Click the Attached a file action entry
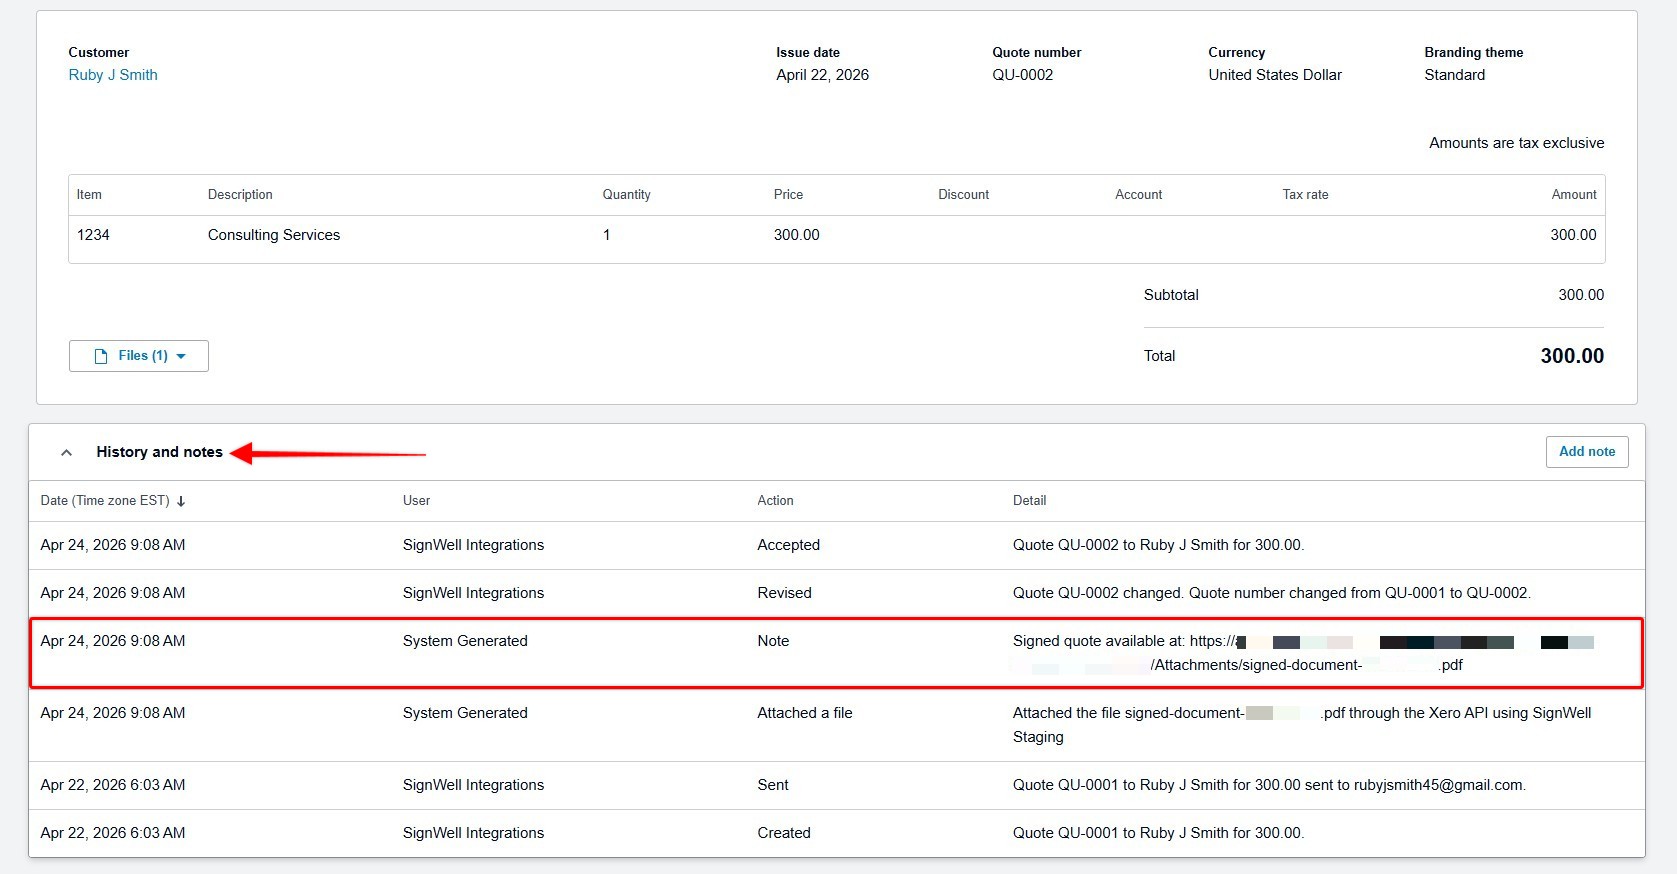 pyautogui.click(x=805, y=713)
